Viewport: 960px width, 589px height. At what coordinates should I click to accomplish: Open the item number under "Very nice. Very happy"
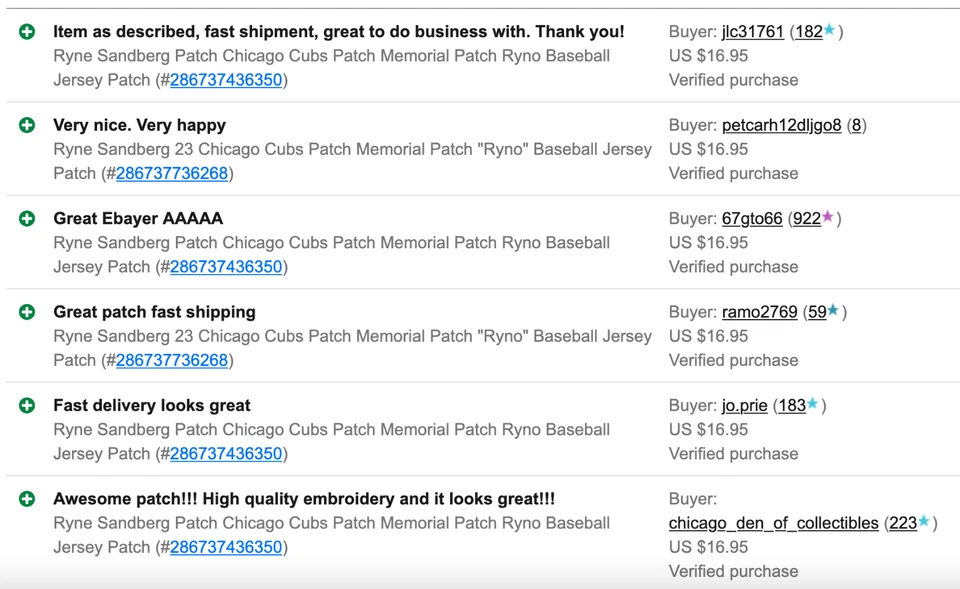(172, 173)
